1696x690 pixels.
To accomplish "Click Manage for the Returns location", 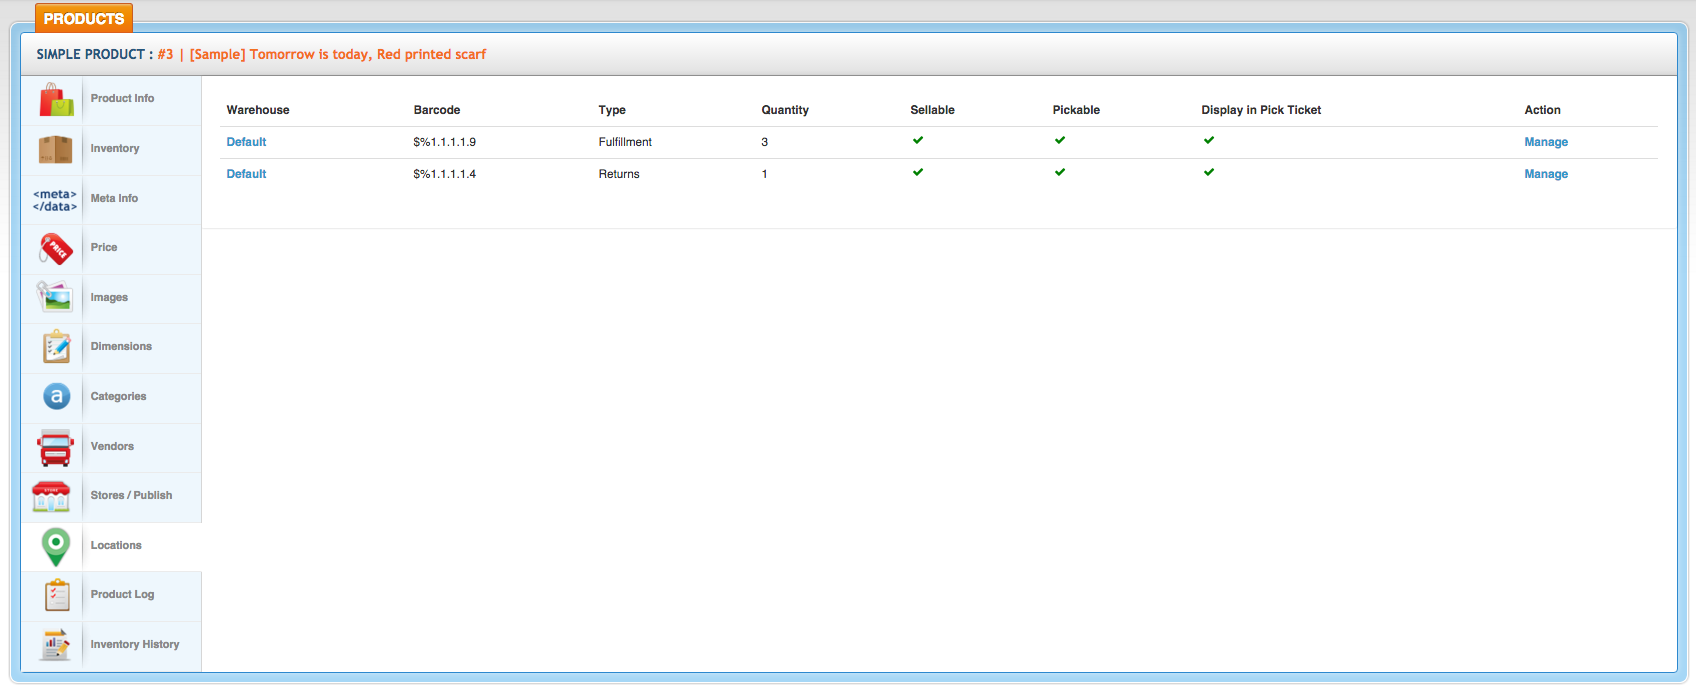I will (1546, 174).
